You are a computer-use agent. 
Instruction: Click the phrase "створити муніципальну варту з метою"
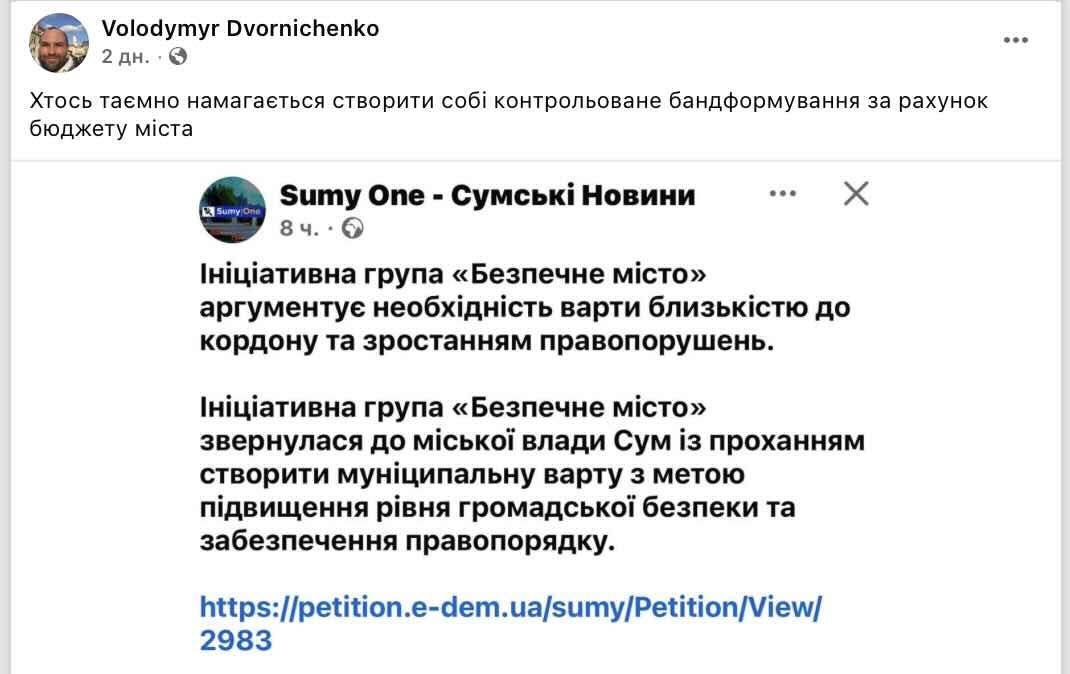(472, 474)
